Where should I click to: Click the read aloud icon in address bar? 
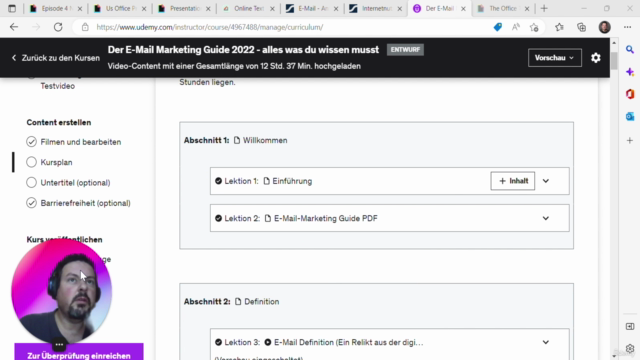pyautogui.click(x=516, y=27)
